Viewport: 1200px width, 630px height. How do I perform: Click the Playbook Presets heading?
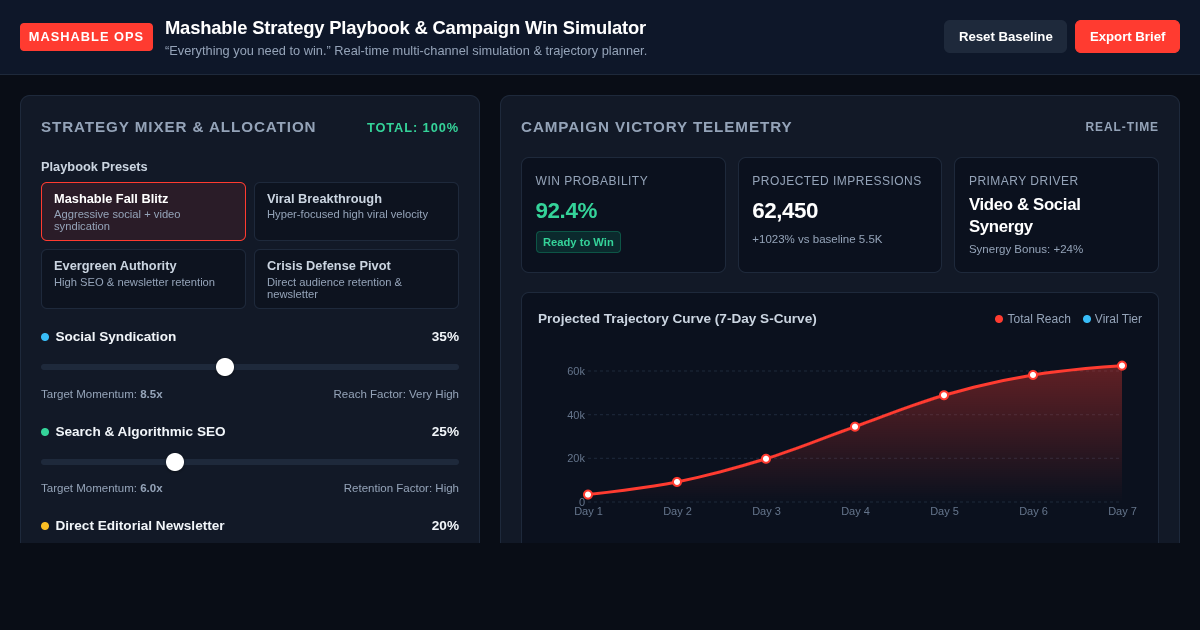[94, 167]
